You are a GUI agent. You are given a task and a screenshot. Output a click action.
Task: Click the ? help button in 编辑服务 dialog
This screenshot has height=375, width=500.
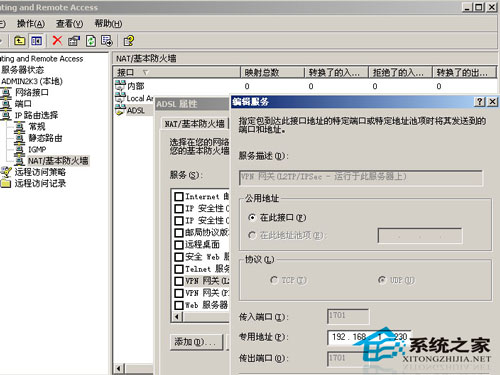tap(479, 102)
